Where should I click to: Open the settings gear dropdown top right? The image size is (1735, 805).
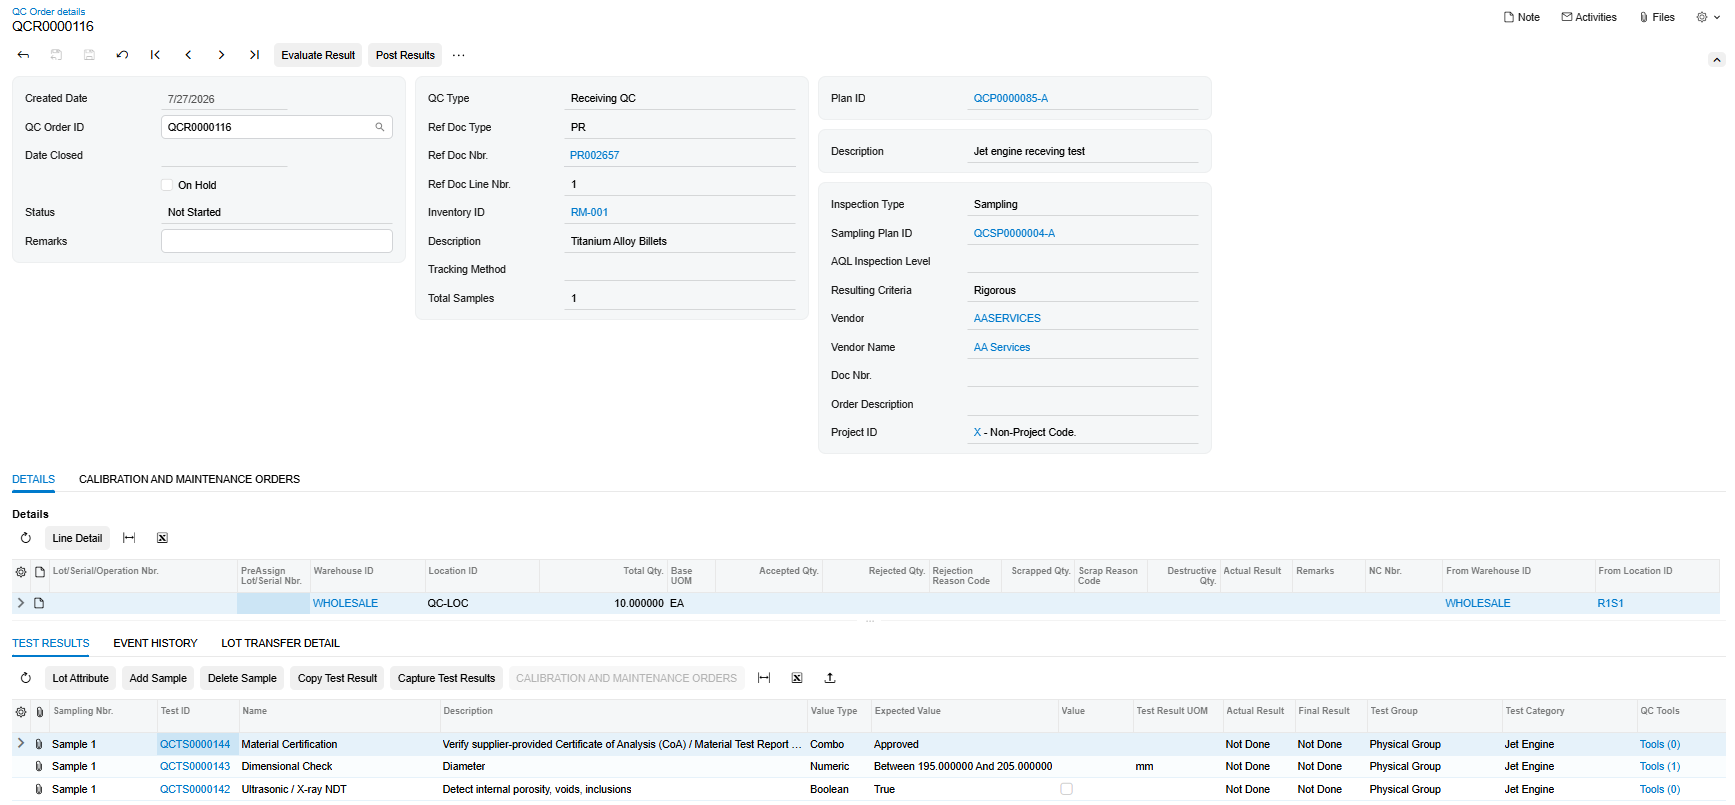click(1708, 17)
